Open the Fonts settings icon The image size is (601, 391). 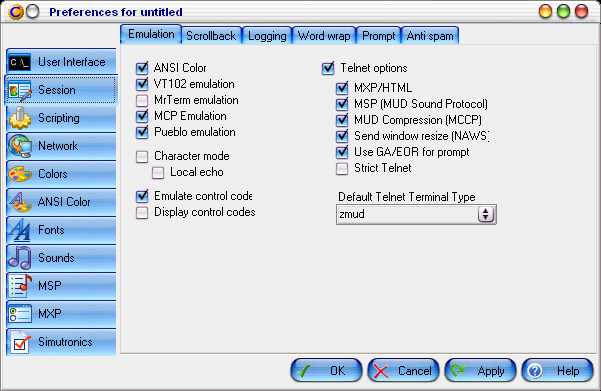[20, 230]
